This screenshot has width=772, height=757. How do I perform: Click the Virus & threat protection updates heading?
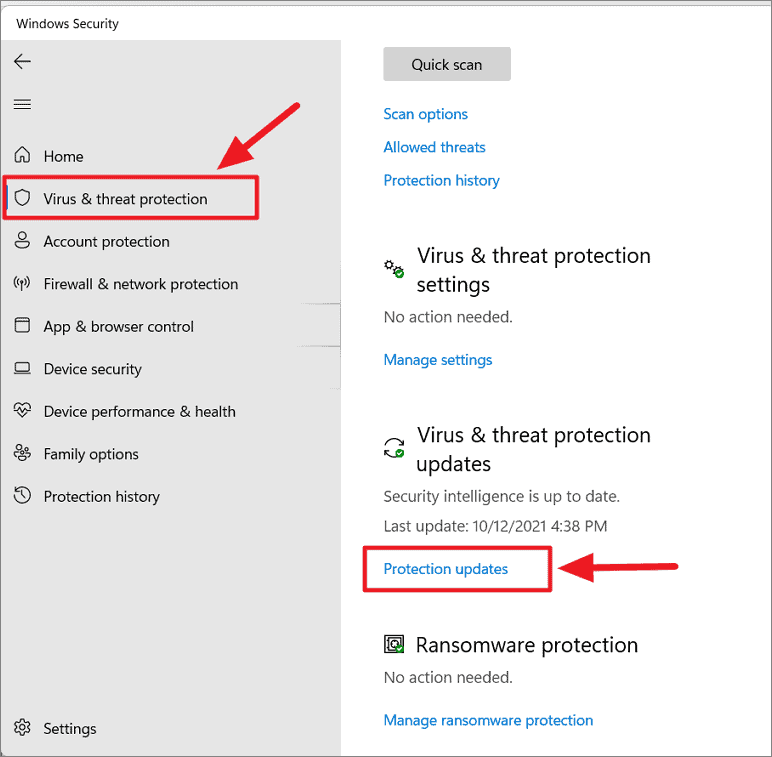(x=534, y=449)
